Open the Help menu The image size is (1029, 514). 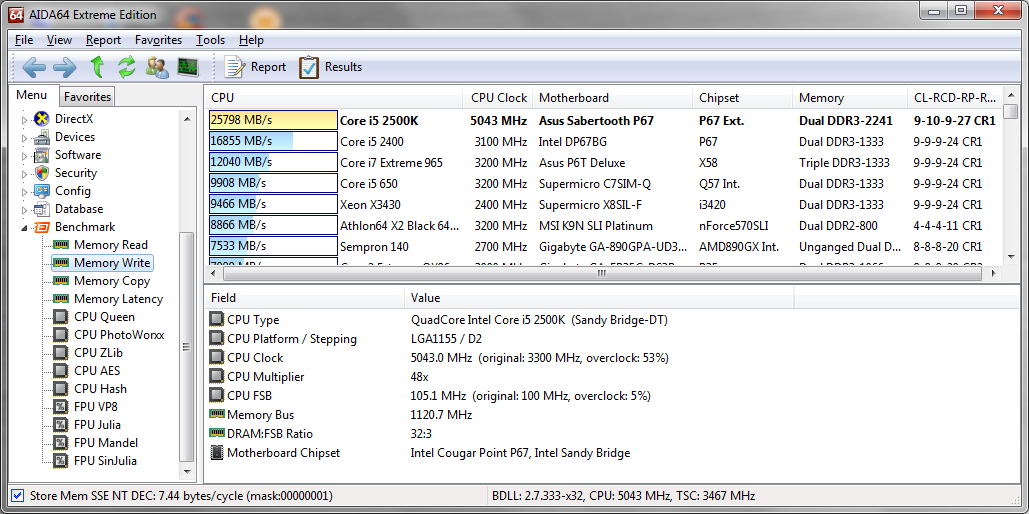pyautogui.click(x=251, y=40)
